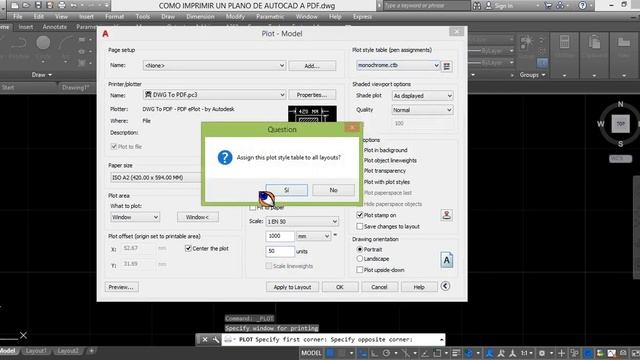Click the Paper size ISO A2 field
This screenshot has width=640, height=360.
(157, 178)
